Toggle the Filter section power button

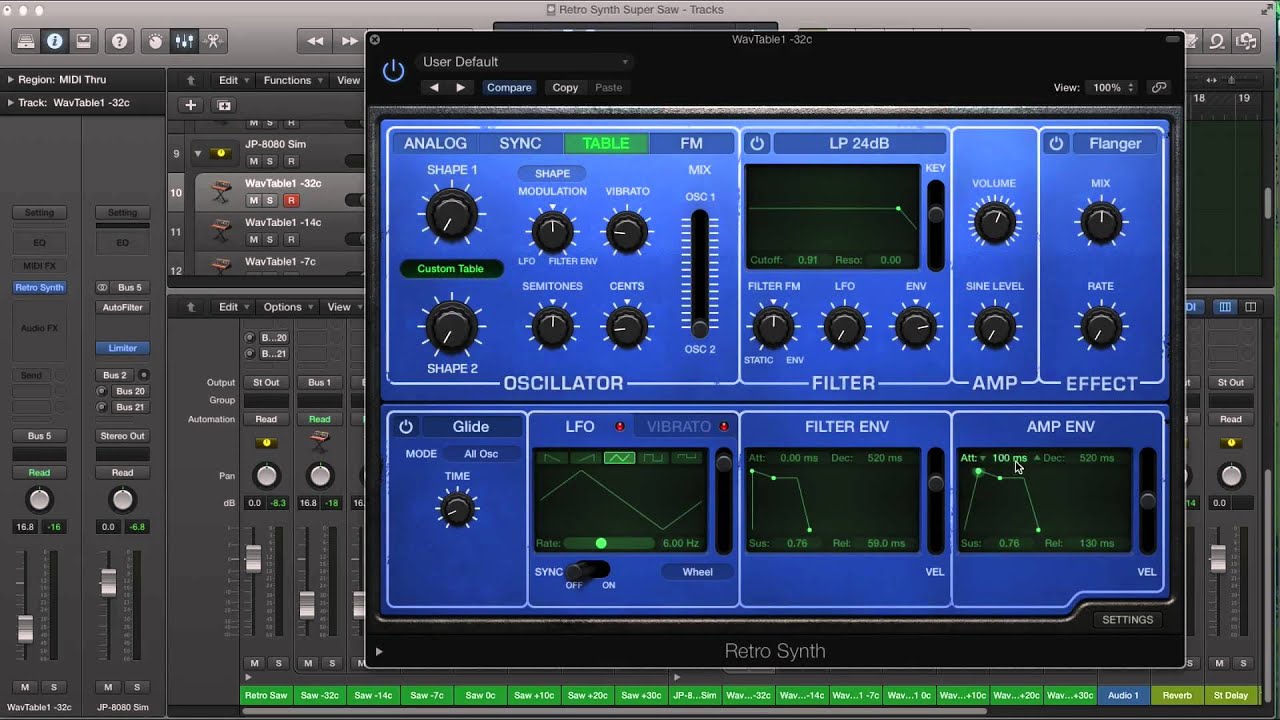pos(757,143)
